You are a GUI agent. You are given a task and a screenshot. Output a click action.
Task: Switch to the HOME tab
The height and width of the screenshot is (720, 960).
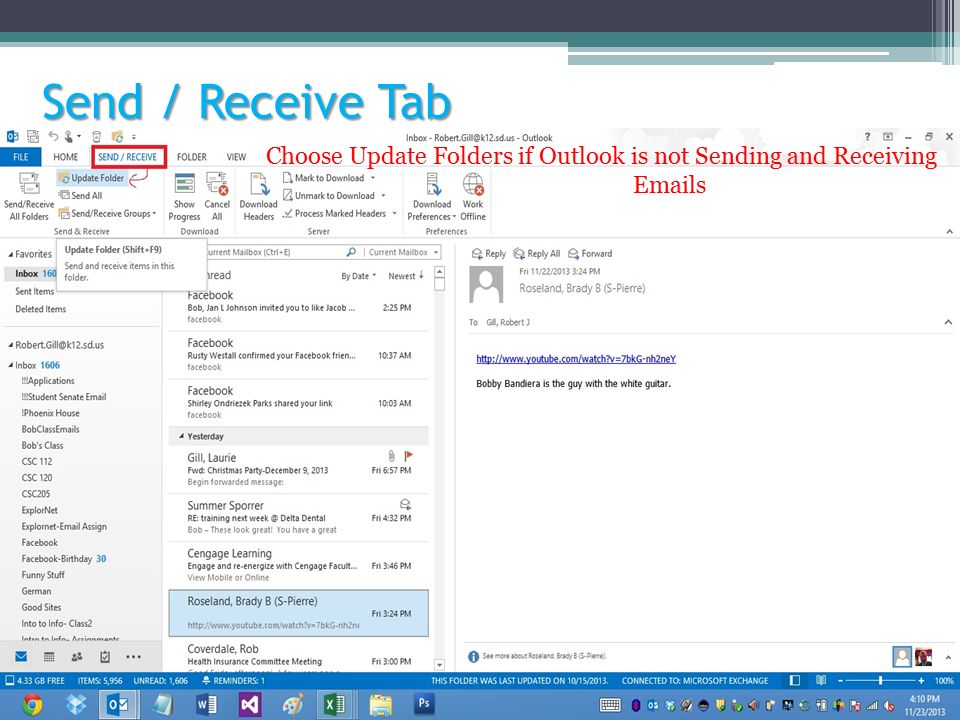(66, 157)
